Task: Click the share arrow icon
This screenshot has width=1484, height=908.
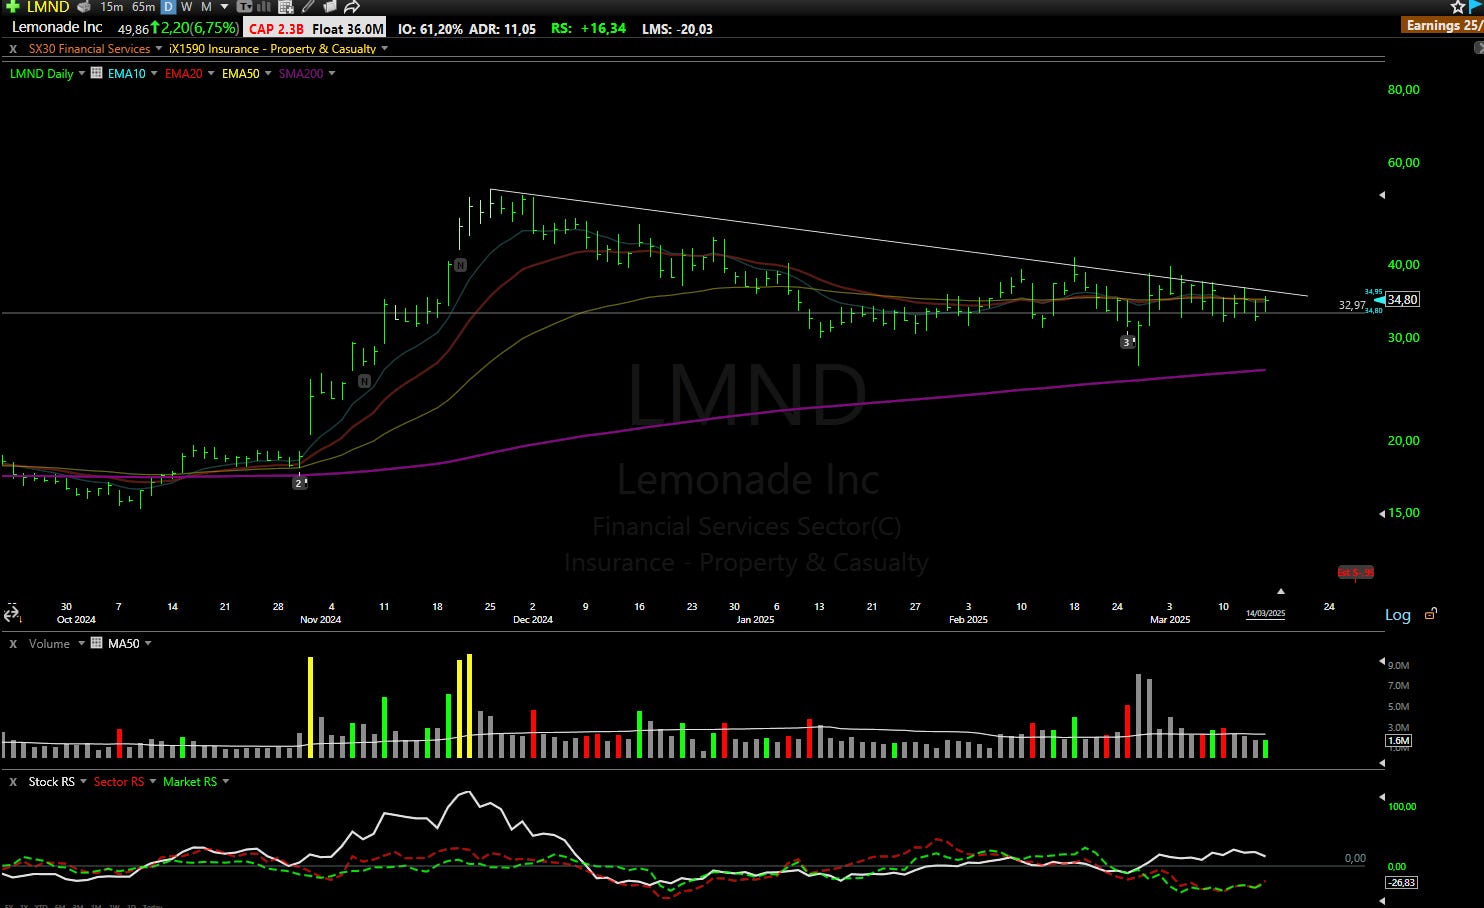Action: point(351,6)
